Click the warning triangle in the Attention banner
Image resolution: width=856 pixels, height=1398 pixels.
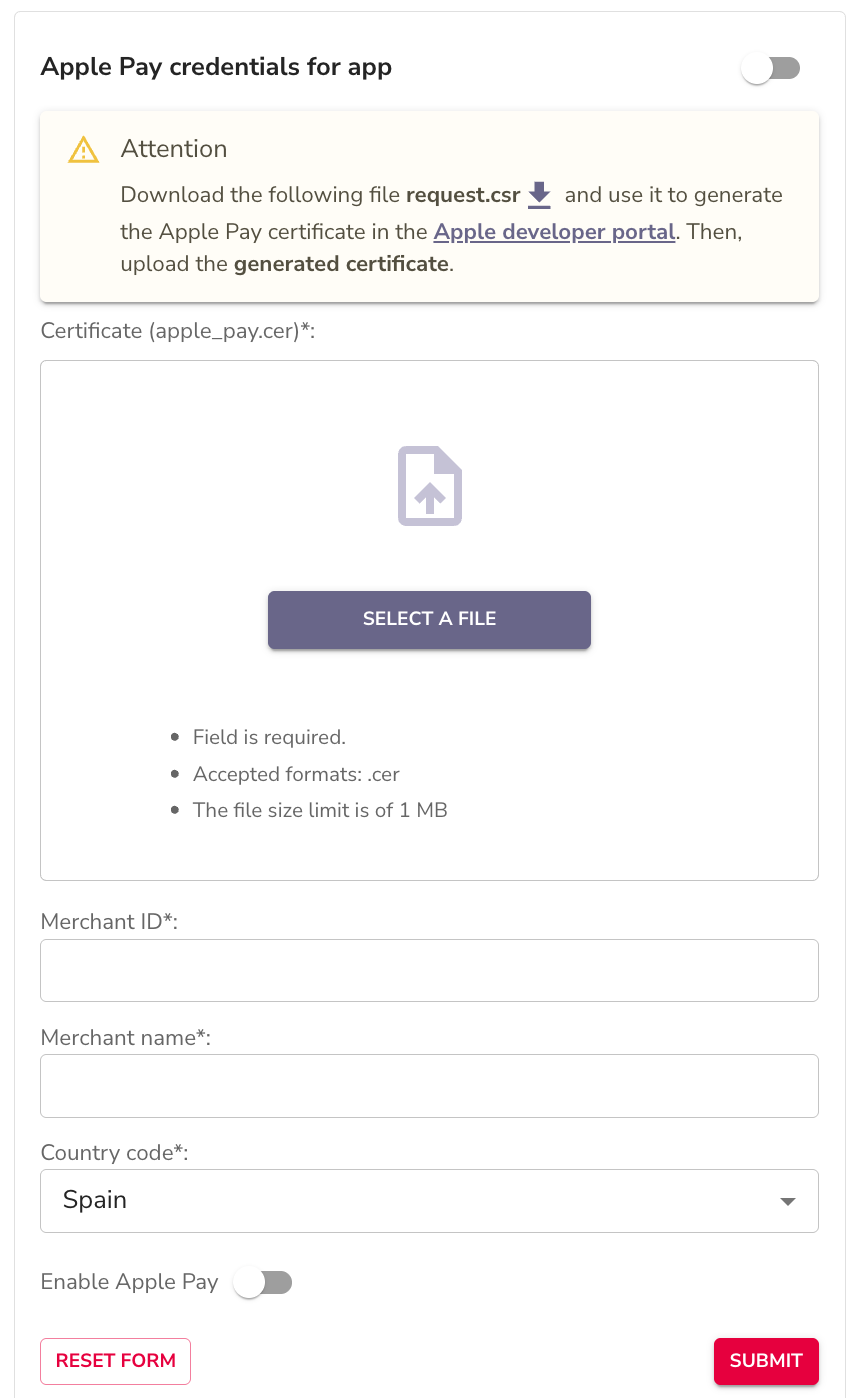pos(83,149)
